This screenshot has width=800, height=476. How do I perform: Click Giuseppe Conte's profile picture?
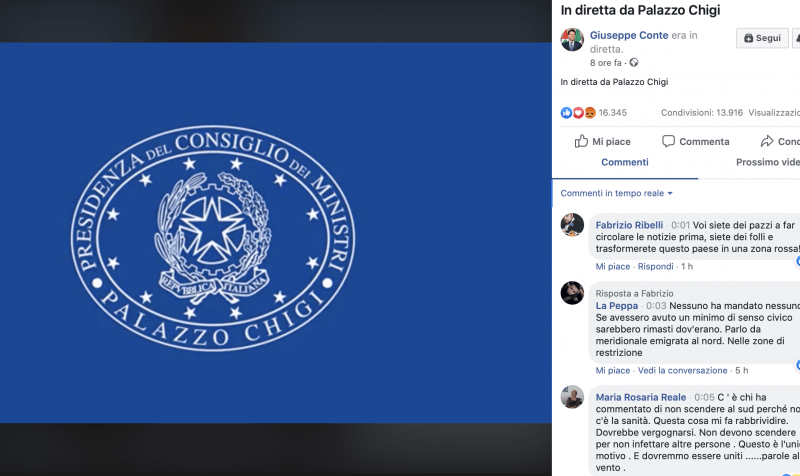tap(572, 39)
